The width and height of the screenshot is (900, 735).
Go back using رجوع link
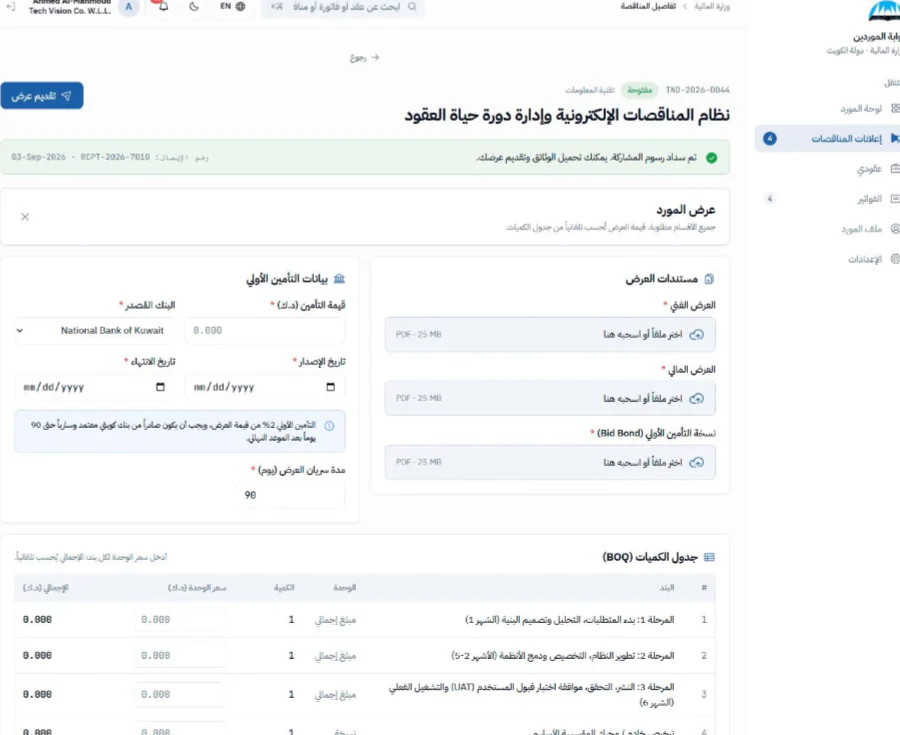click(x=364, y=58)
